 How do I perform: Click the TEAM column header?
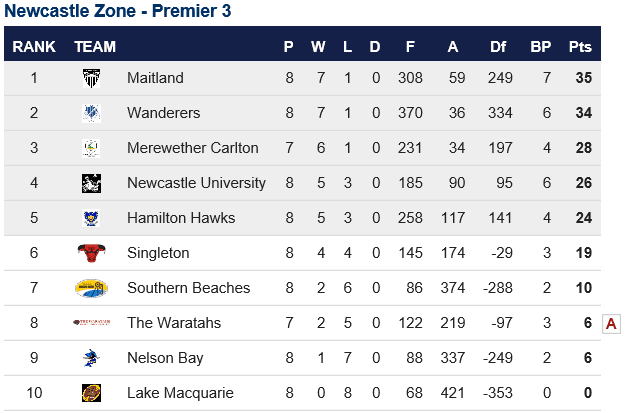[95, 46]
